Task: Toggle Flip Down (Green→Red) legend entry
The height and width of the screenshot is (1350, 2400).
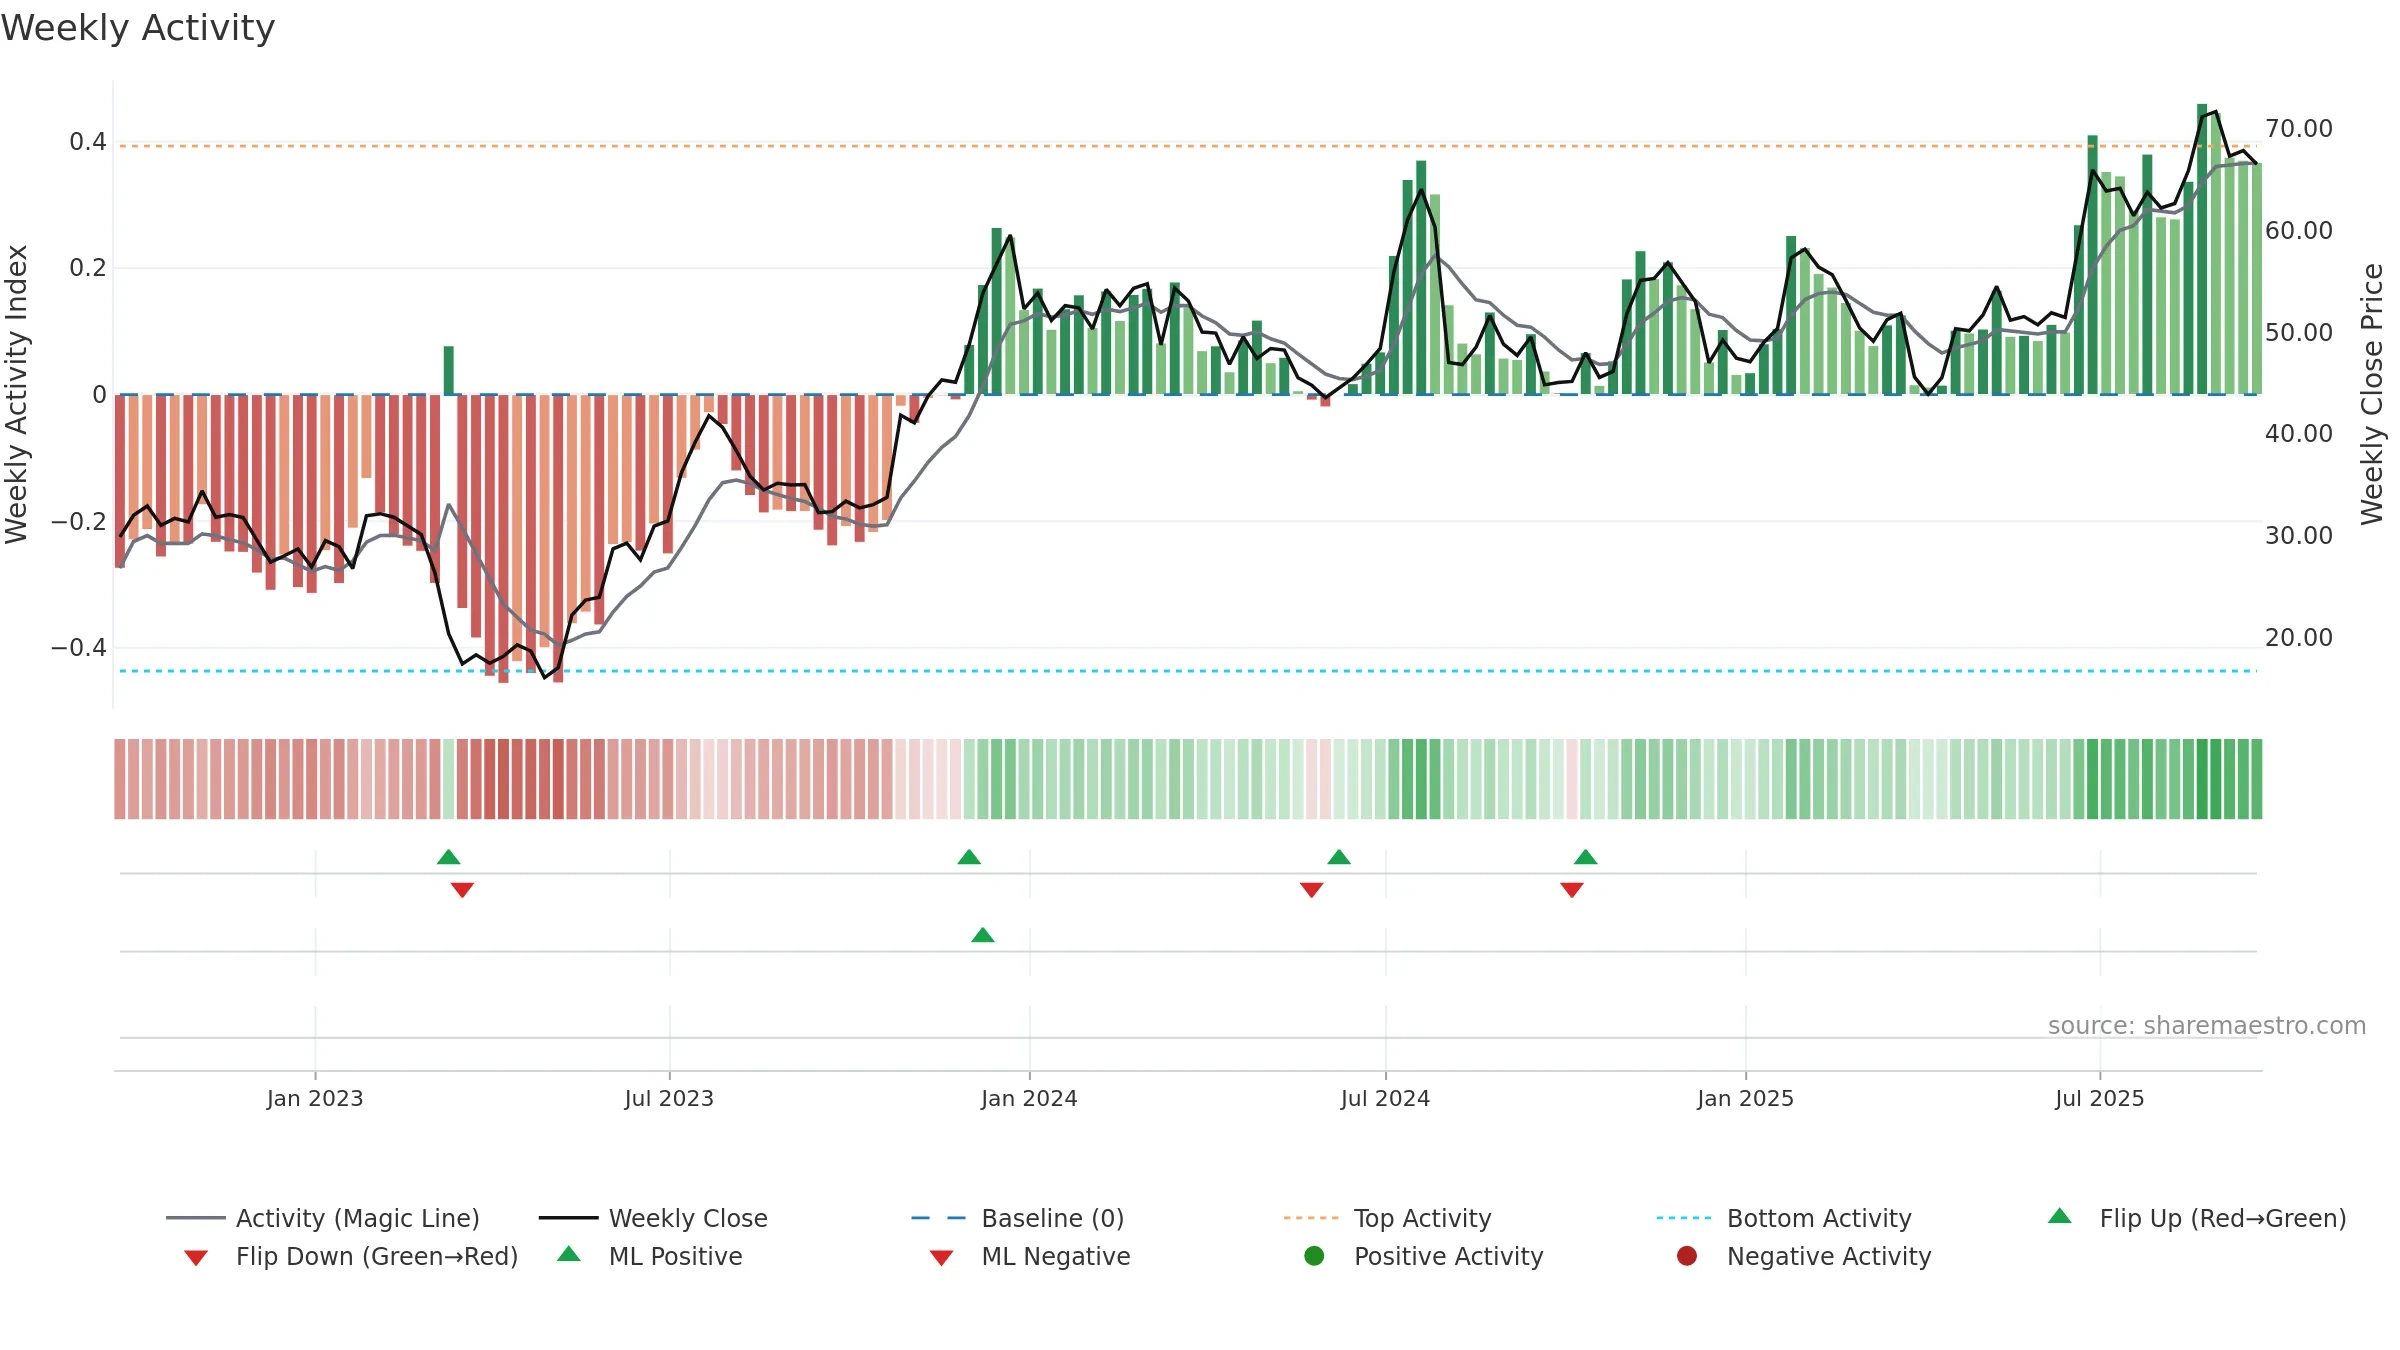Action: pos(350,1256)
